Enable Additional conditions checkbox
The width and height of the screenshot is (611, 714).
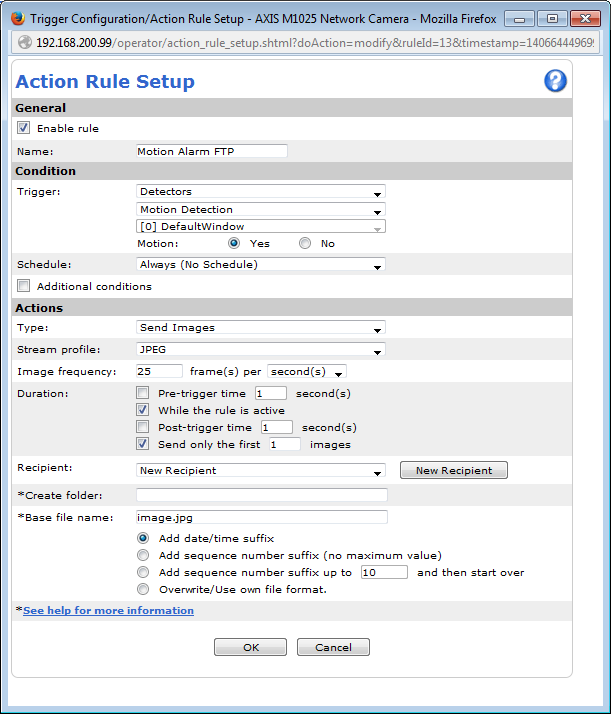click(x=24, y=286)
